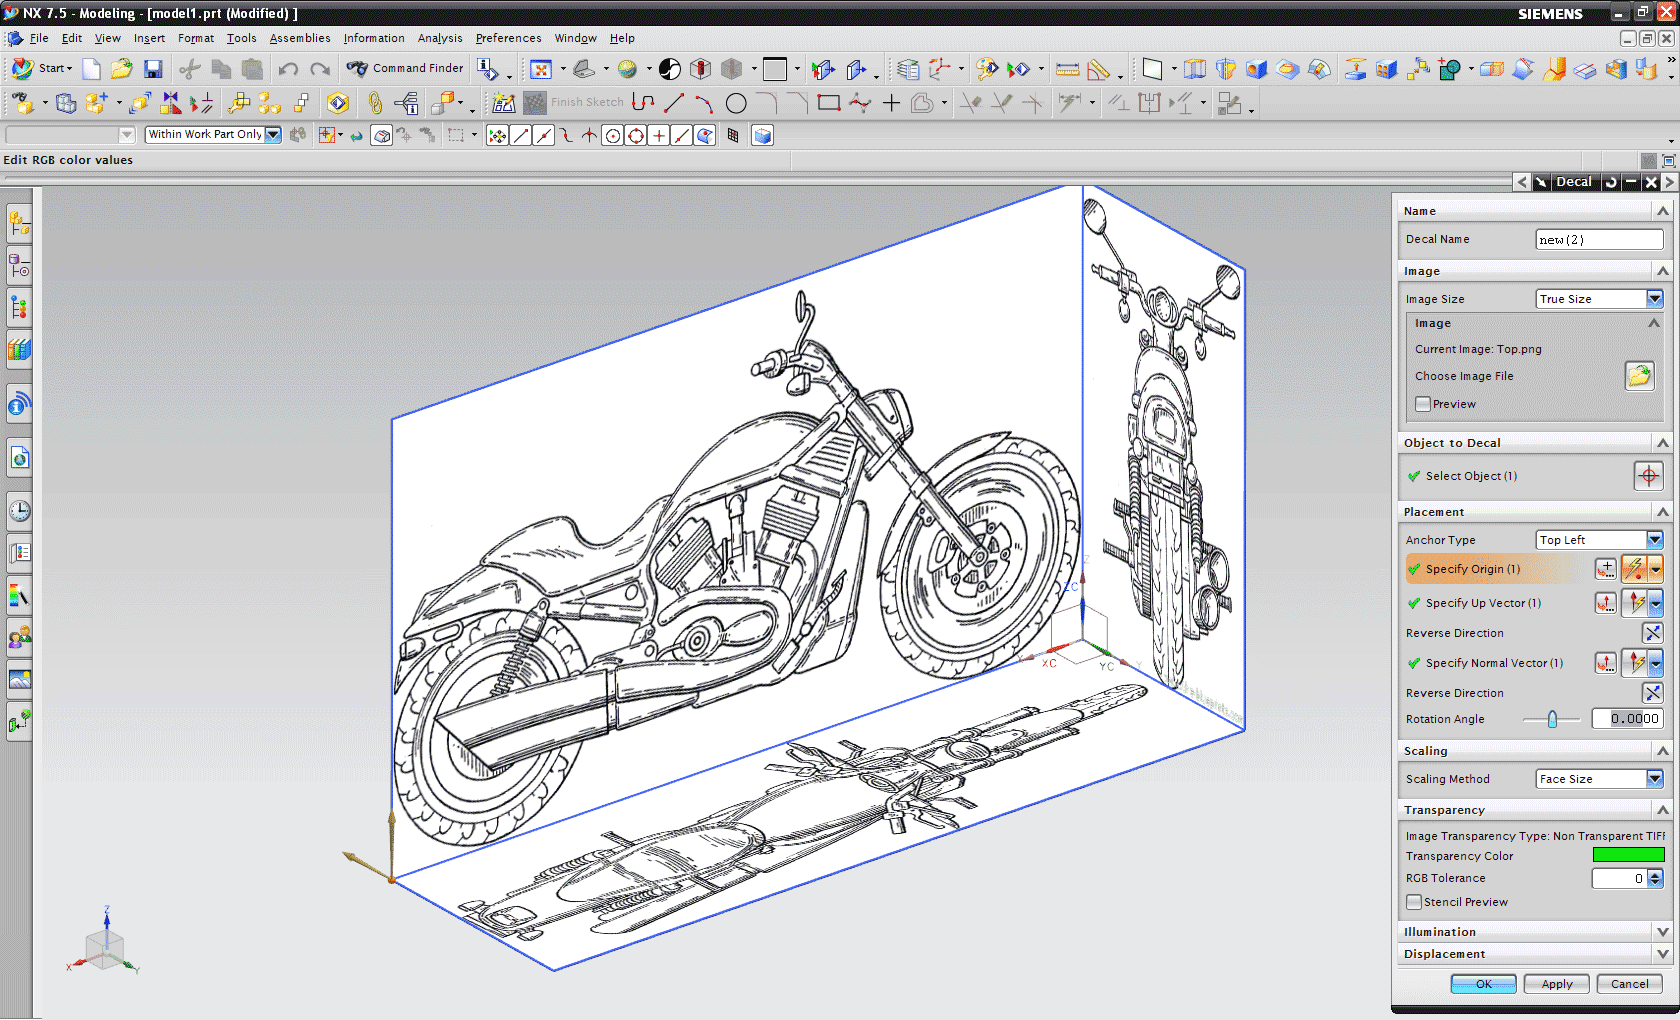Open the Image Size dropdown
1680x1020 pixels.
click(x=1654, y=299)
